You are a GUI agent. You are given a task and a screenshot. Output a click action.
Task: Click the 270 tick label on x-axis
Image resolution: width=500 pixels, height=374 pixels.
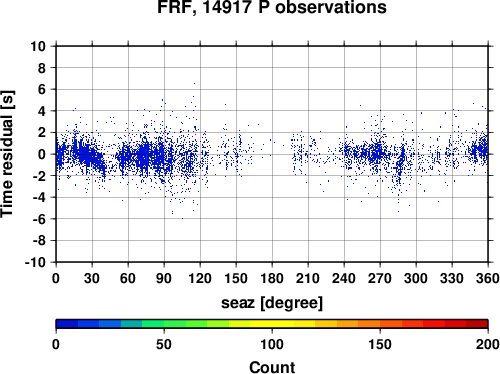(380, 278)
